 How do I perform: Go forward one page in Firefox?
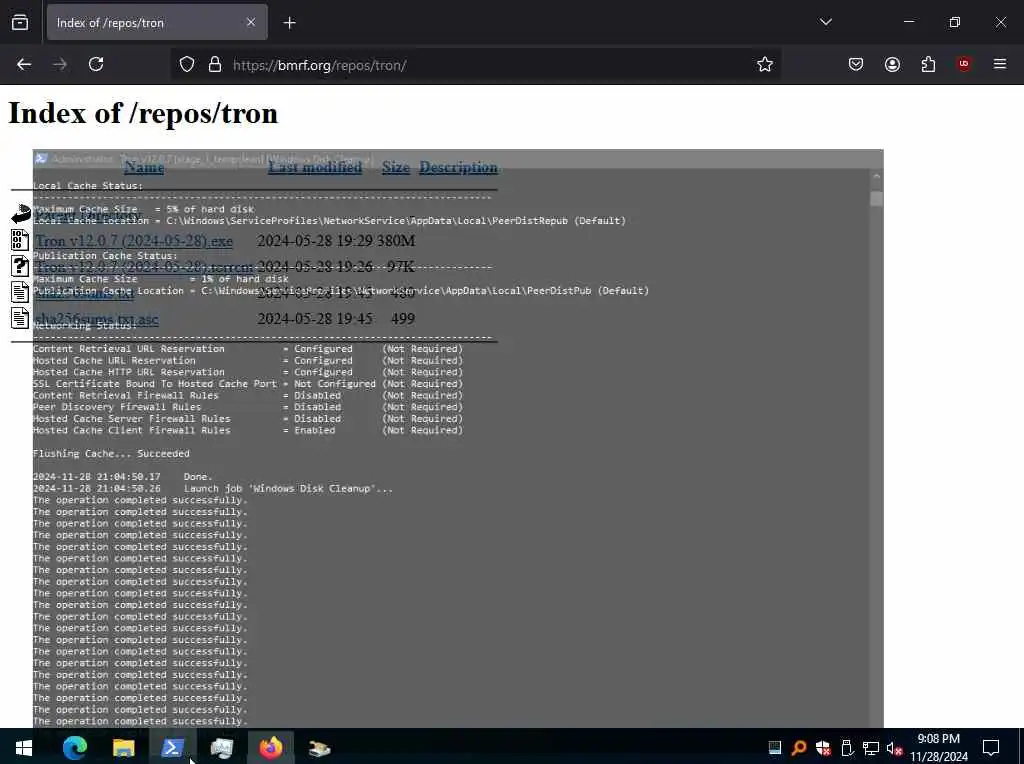click(x=60, y=65)
